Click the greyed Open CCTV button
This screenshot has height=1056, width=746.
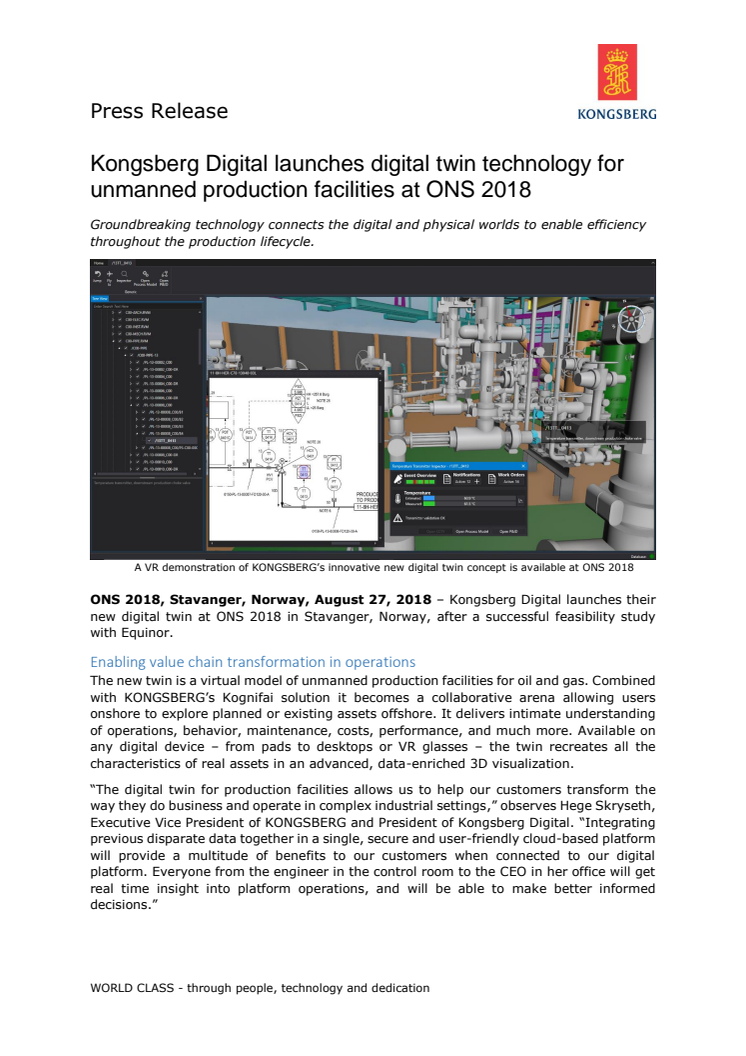[435, 531]
